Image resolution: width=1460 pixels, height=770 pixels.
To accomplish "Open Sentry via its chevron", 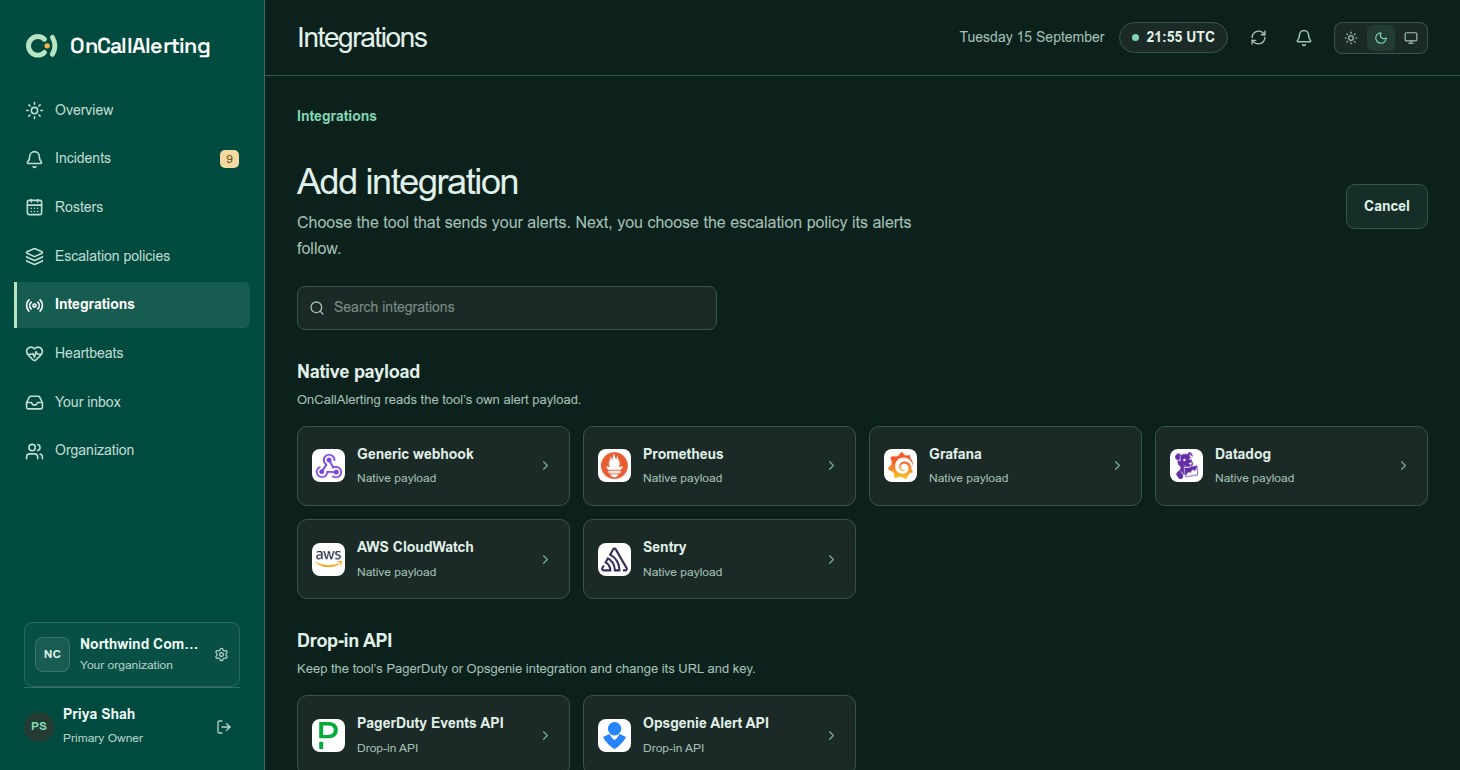I will tap(831, 559).
